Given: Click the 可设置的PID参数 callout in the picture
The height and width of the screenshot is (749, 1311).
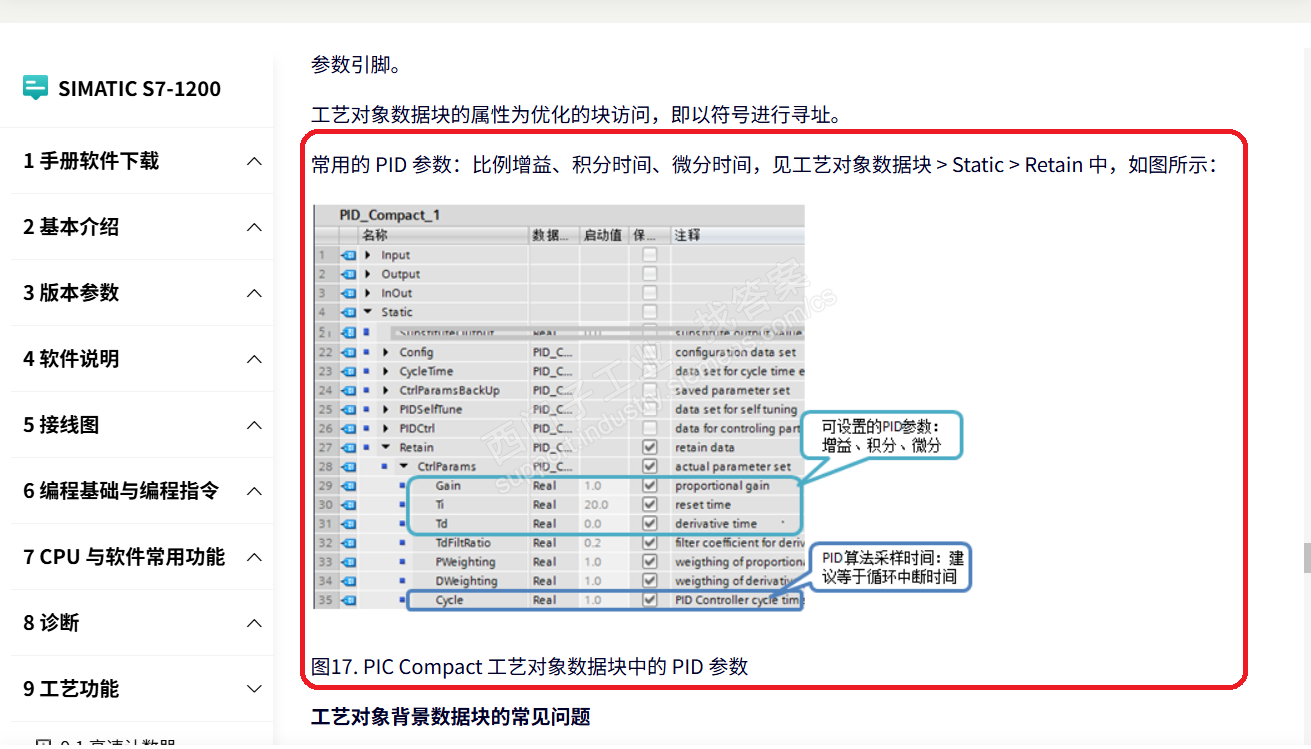Looking at the screenshot, I should [x=881, y=436].
